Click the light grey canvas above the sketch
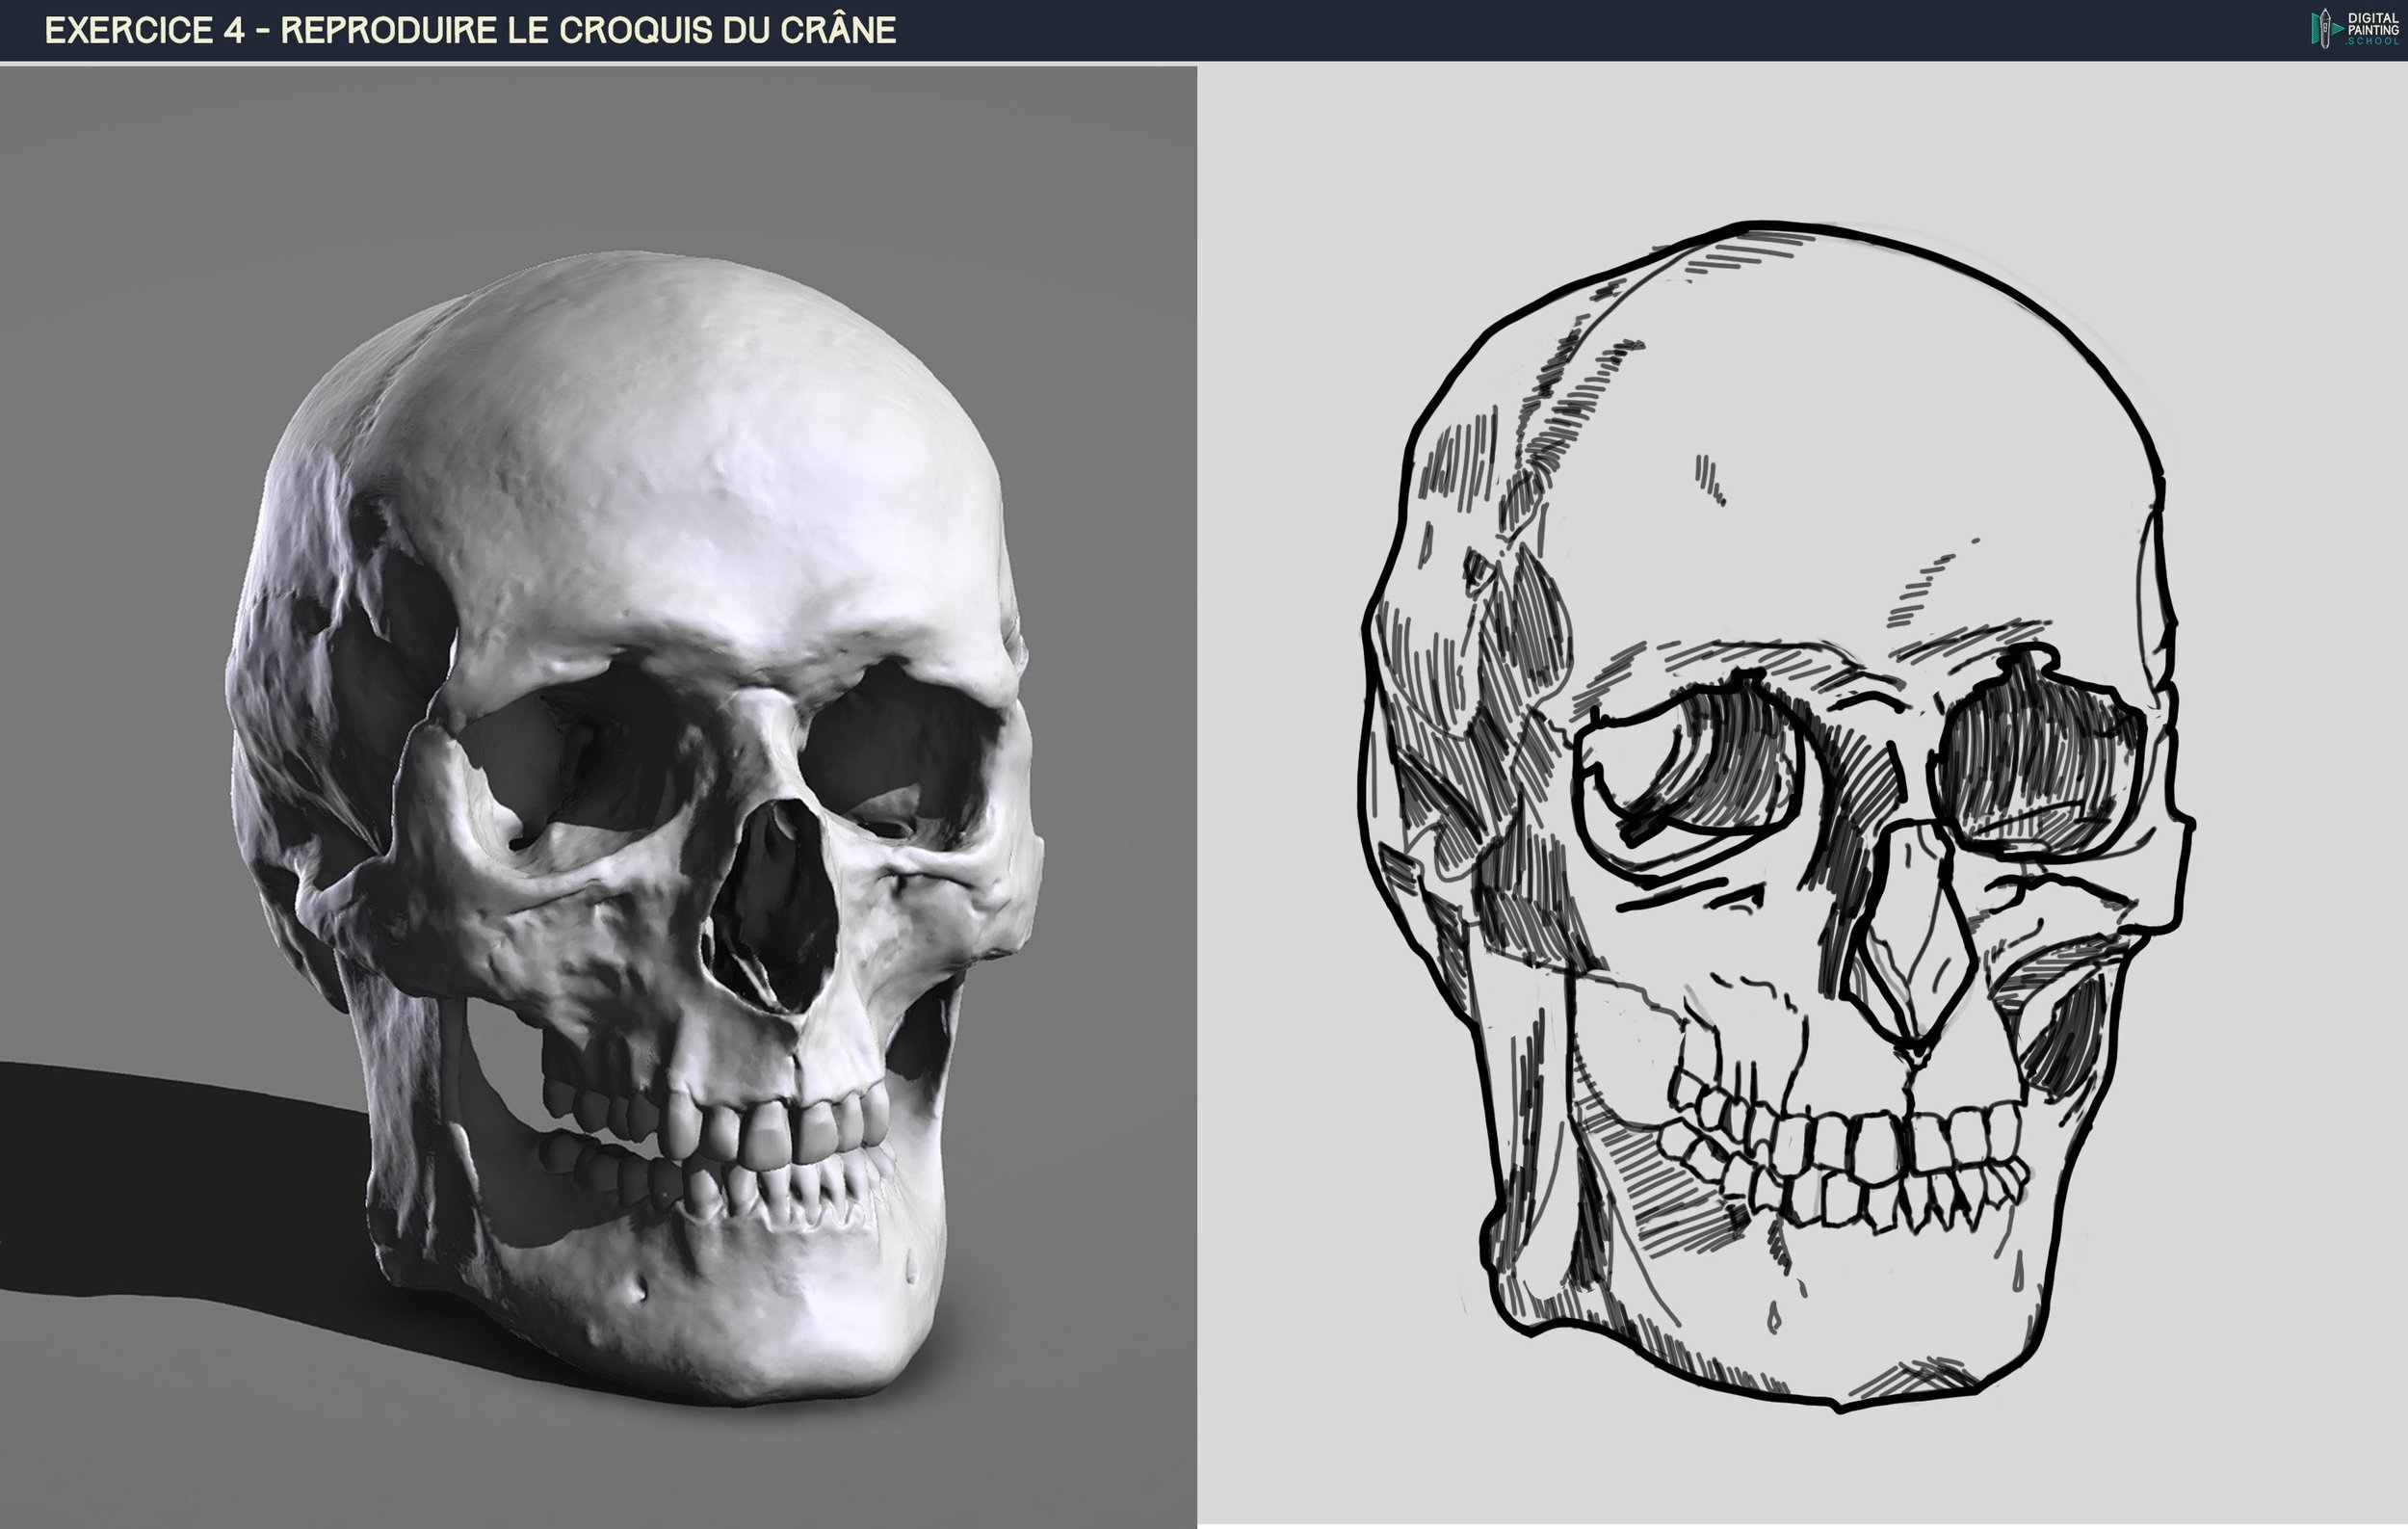 1800,140
